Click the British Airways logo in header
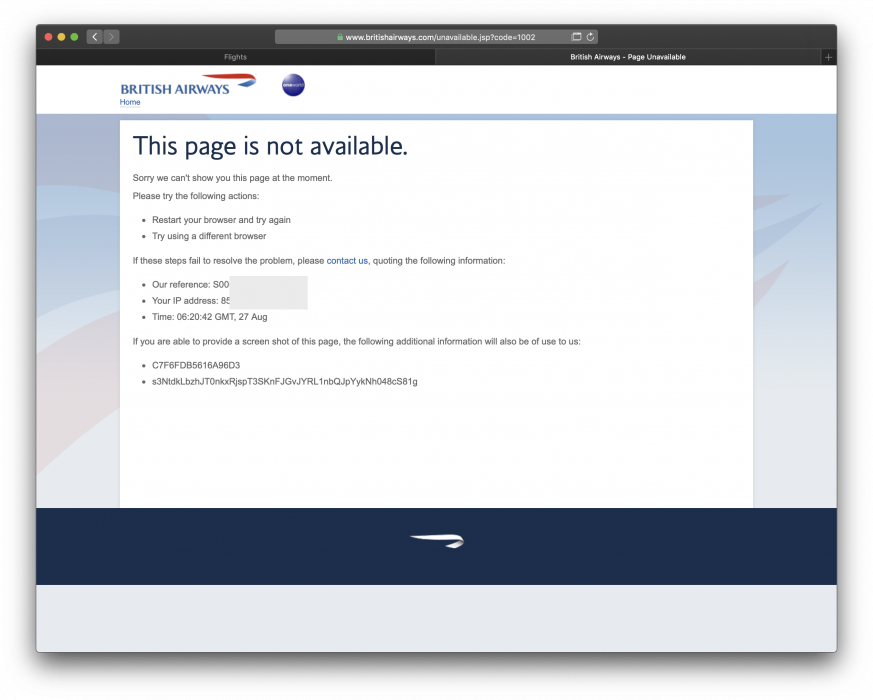 (175, 86)
